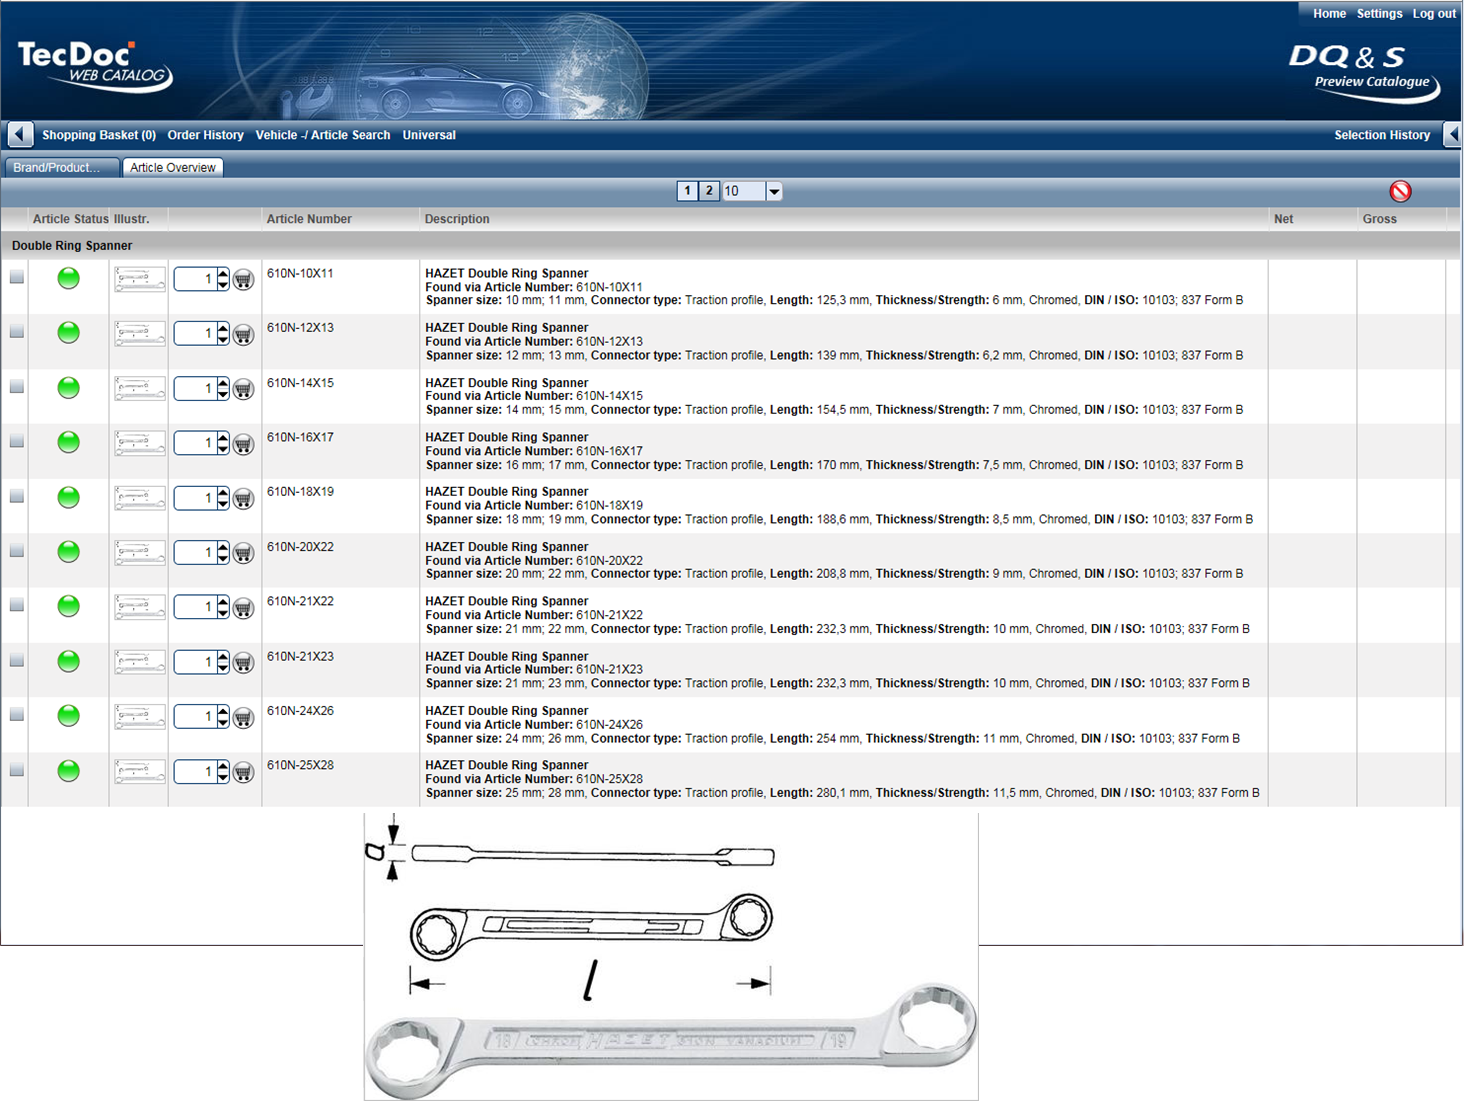1464x1101 pixels.
Task: Switch to the Brand/Product... tab
Action: coord(62,167)
